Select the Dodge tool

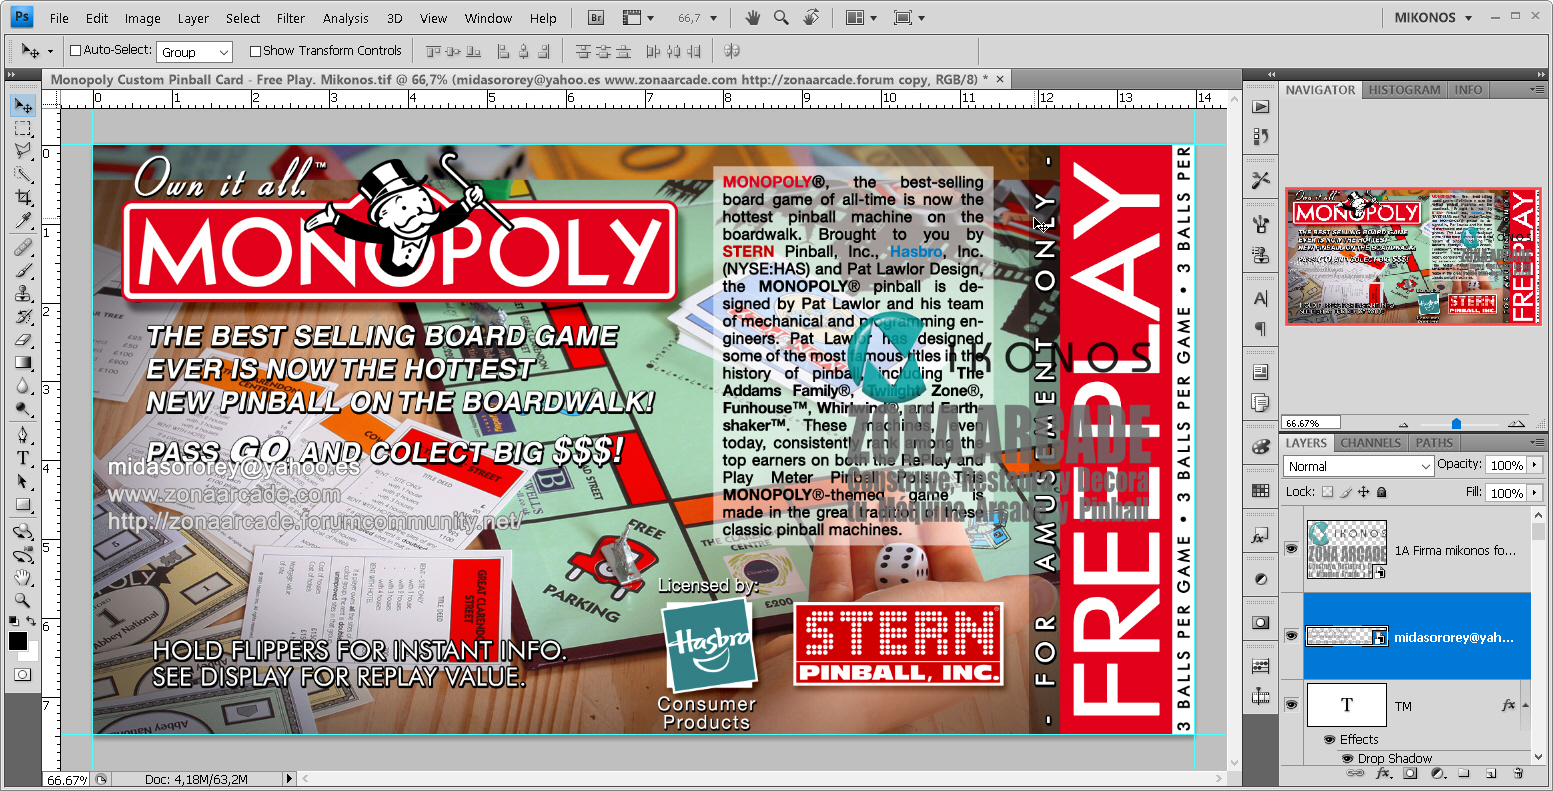(x=23, y=408)
